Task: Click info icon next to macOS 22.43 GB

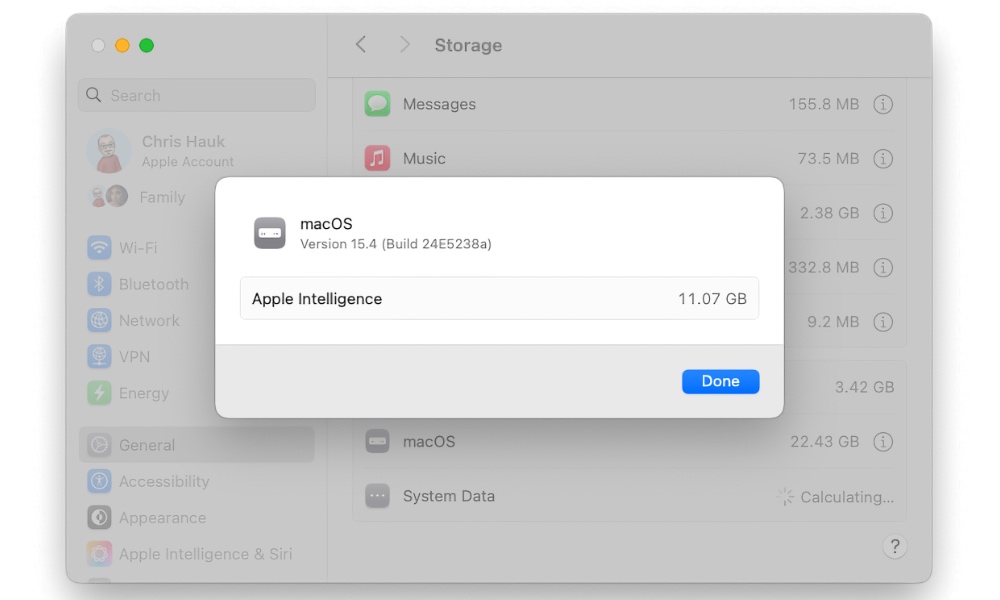Action: click(x=883, y=441)
